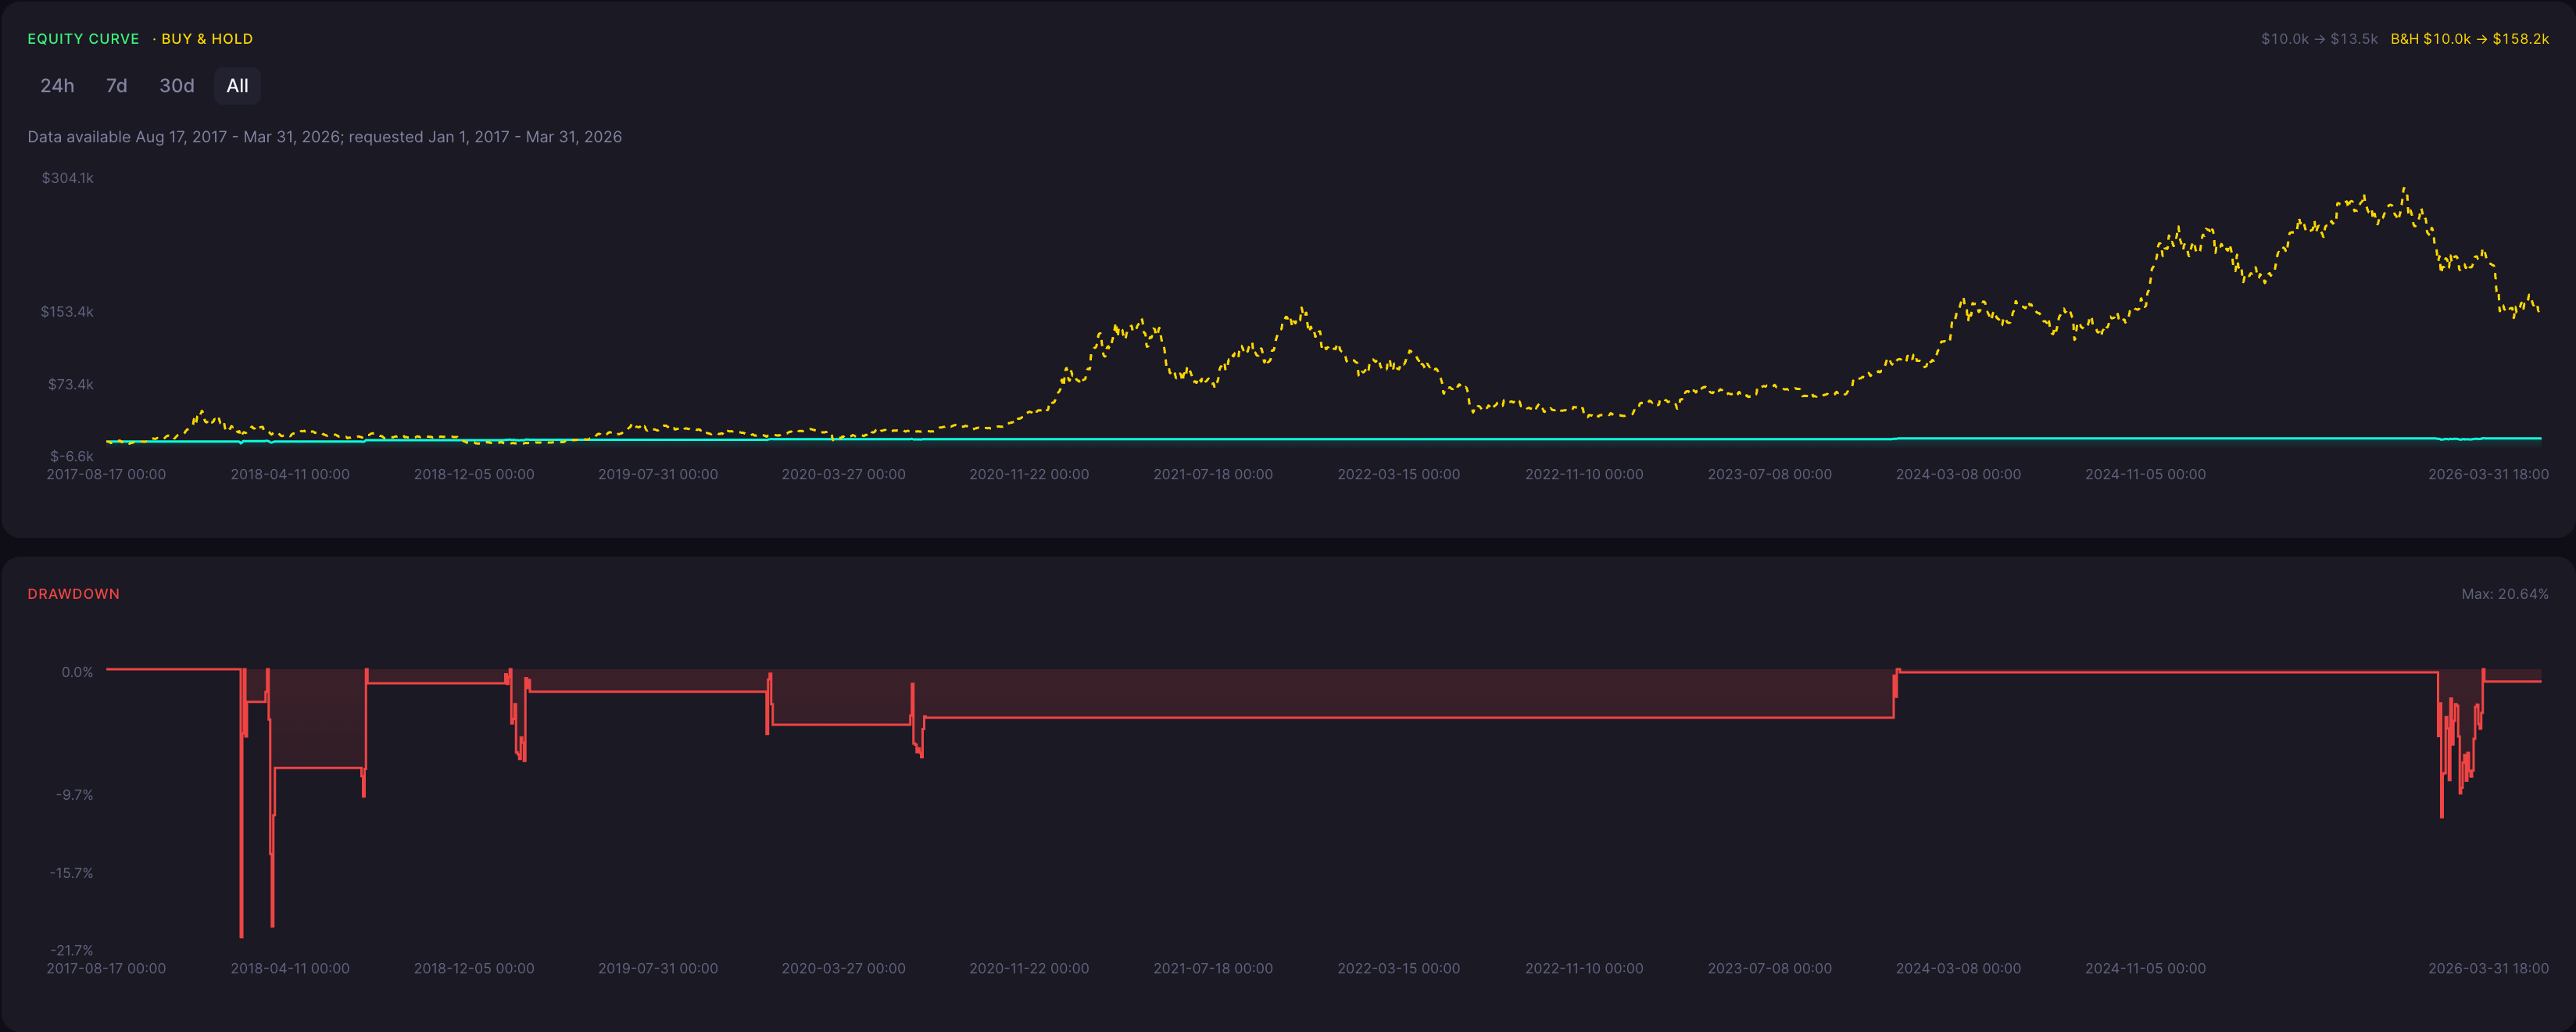Click the B&H $10.0k → $158.2k summary
Screen dimensions: 2576x1032
pyautogui.click(x=2469, y=39)
